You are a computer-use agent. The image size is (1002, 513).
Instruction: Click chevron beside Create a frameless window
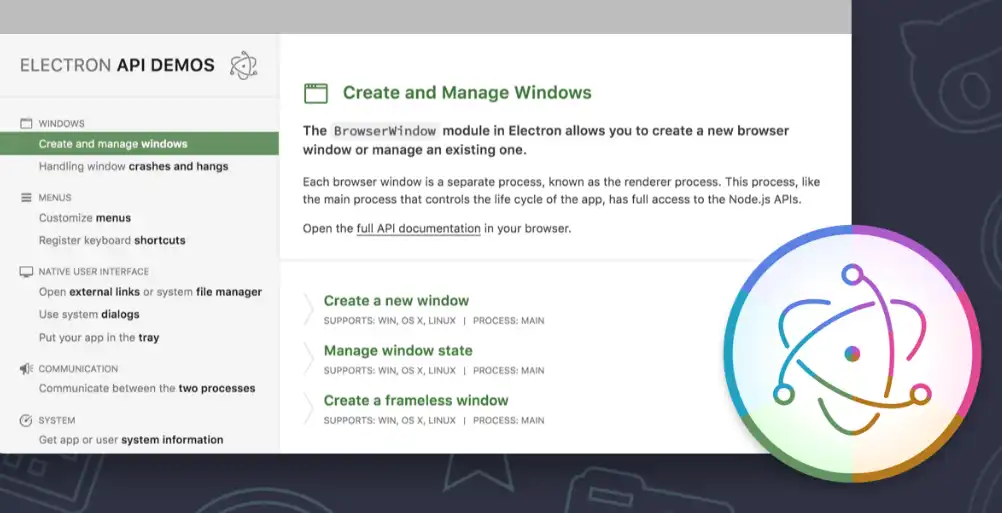(x=309, y=409)
